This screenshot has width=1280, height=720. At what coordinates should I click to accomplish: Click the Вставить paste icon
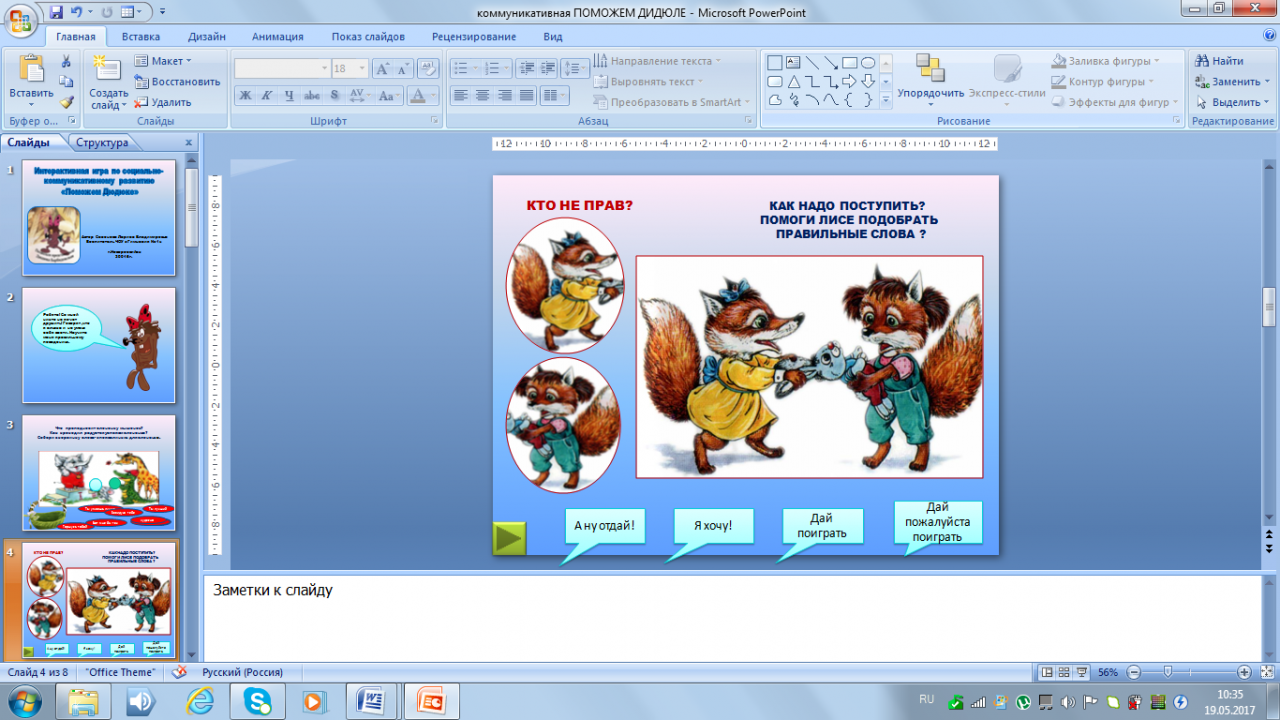[x=31, y=70]
